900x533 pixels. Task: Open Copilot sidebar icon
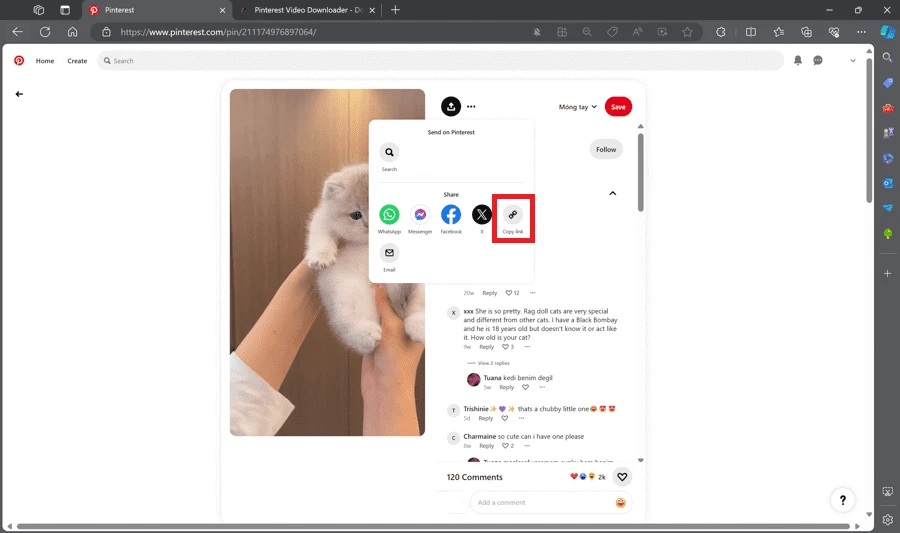(887, 32)
